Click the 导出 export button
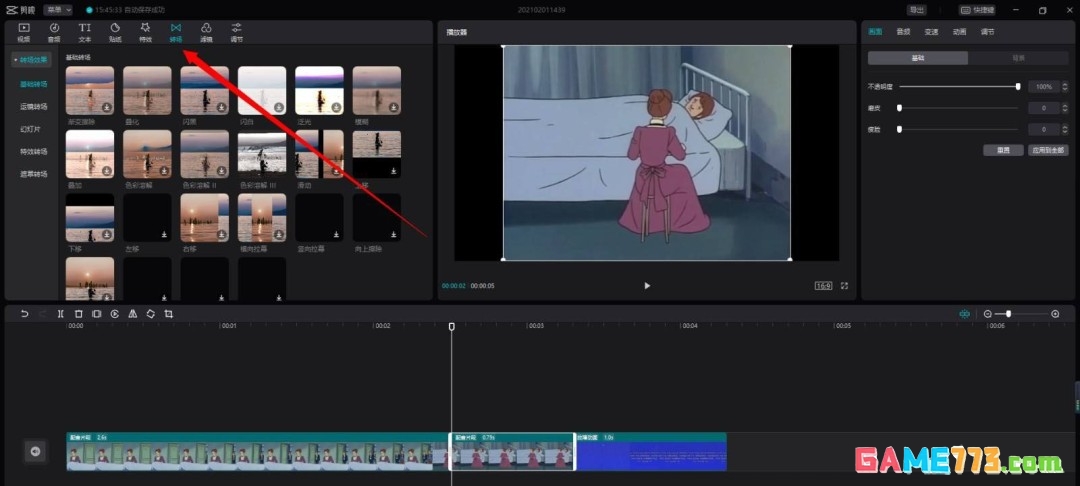The height and width of the screenshot is (486, 1080). [917, 10]
